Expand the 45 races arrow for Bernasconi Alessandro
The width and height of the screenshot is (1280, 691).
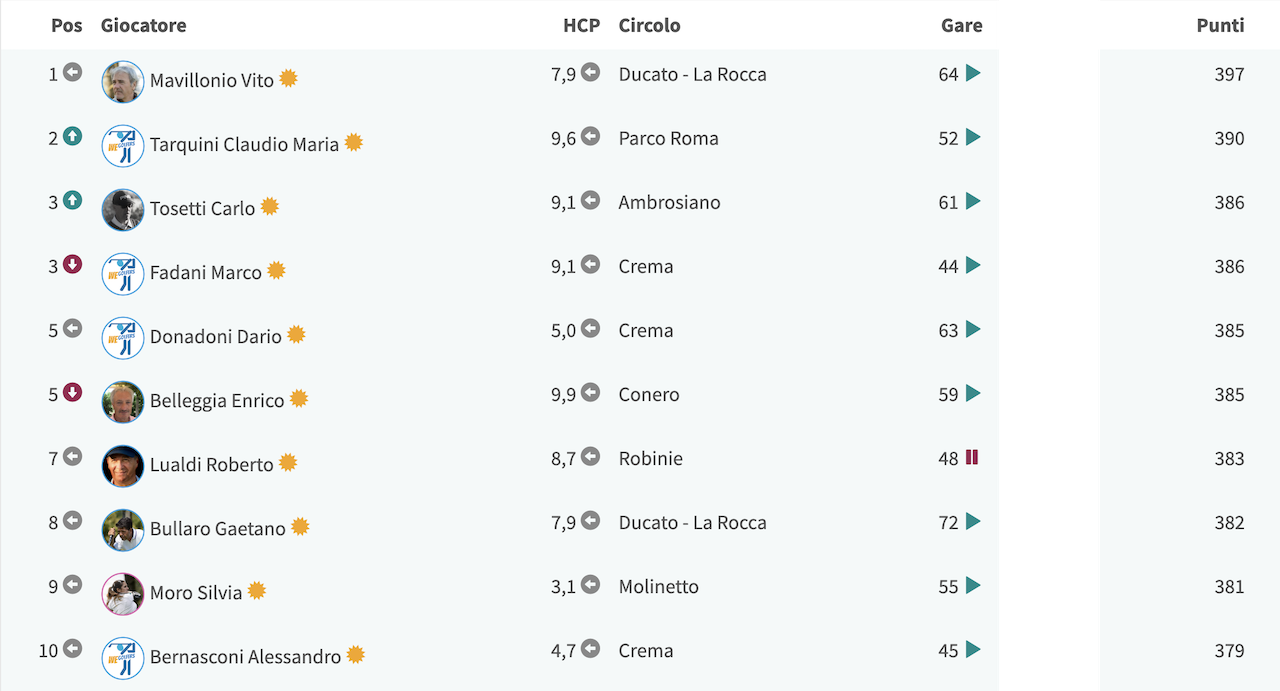click(973, 649)
